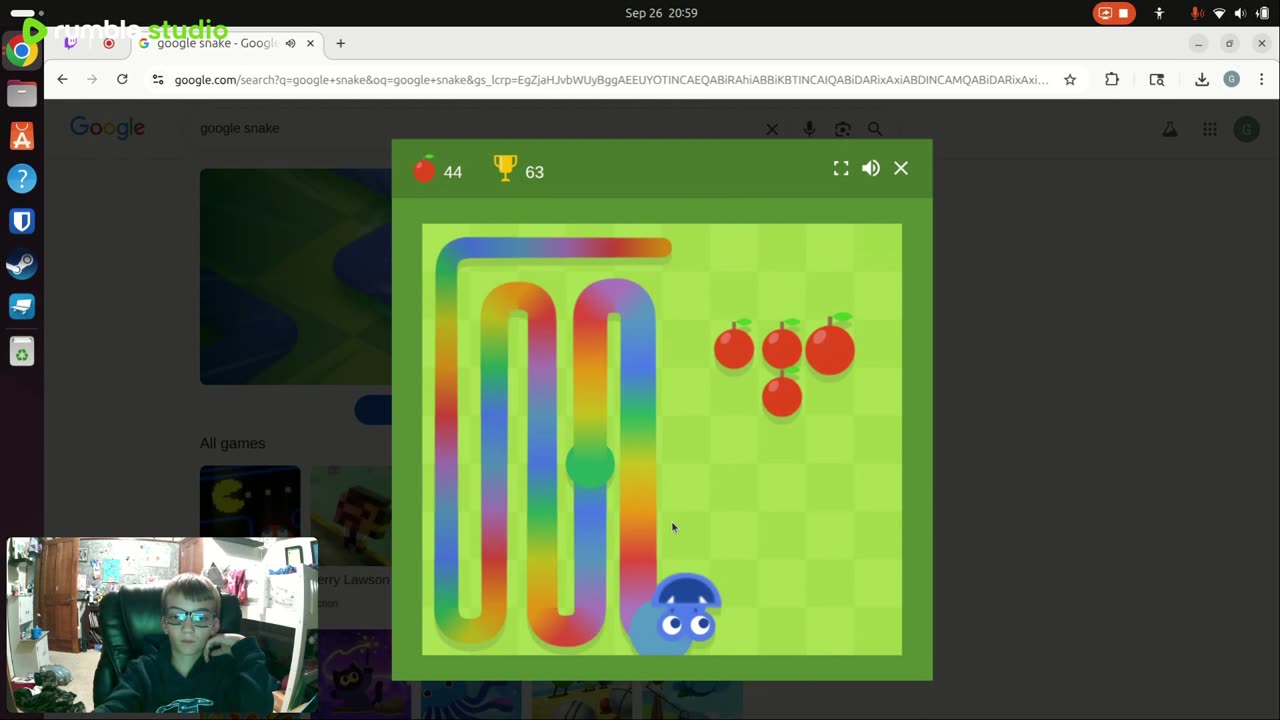
Task: Close the google snake tab
Action: coord(311,44)
